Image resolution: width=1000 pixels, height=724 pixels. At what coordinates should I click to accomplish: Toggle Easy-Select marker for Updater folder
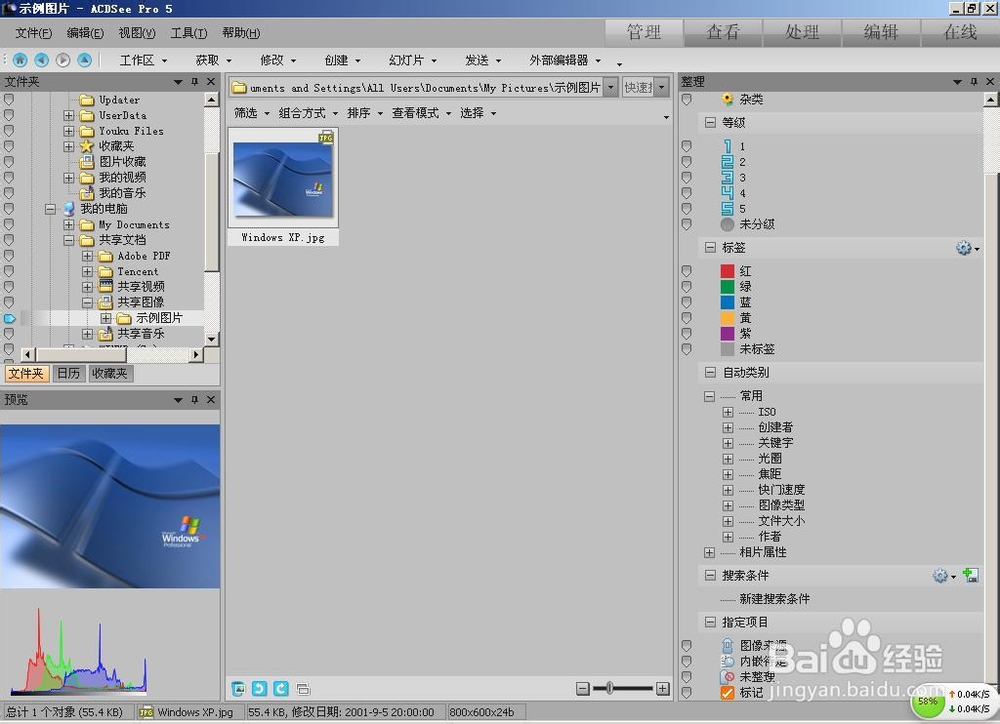9,100
